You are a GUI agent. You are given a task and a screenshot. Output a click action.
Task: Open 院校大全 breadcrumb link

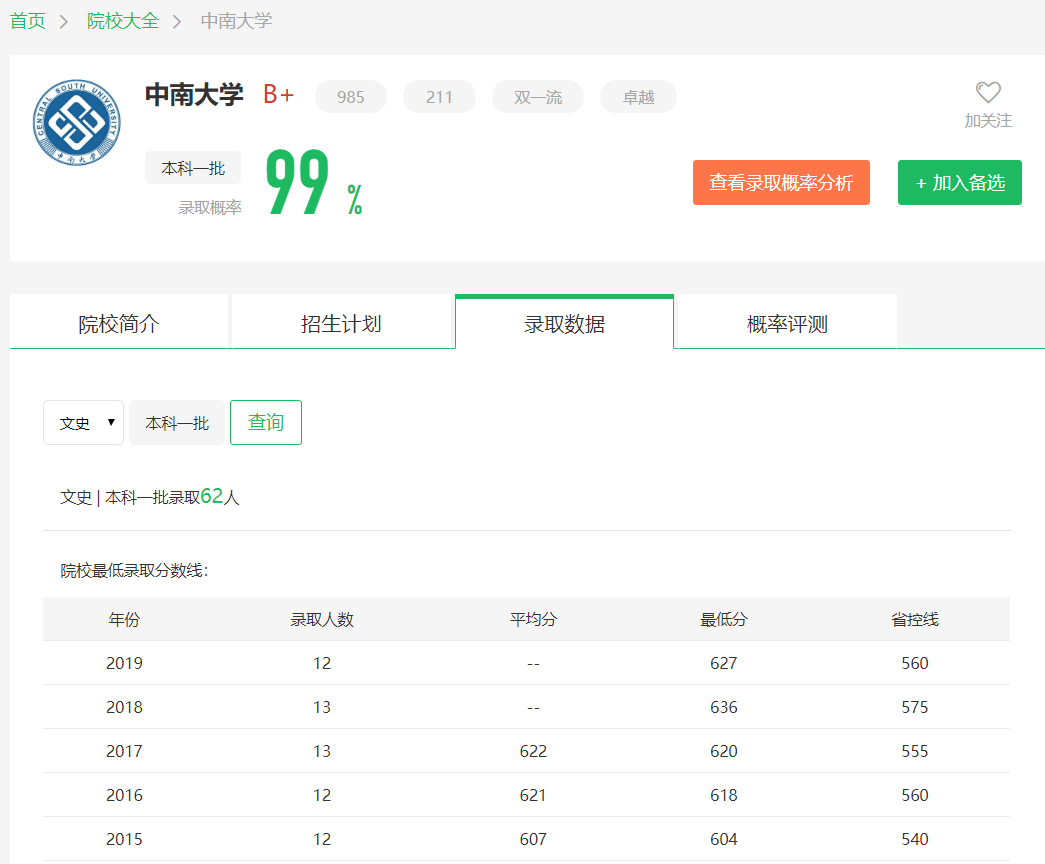click(x=123, y=21)
